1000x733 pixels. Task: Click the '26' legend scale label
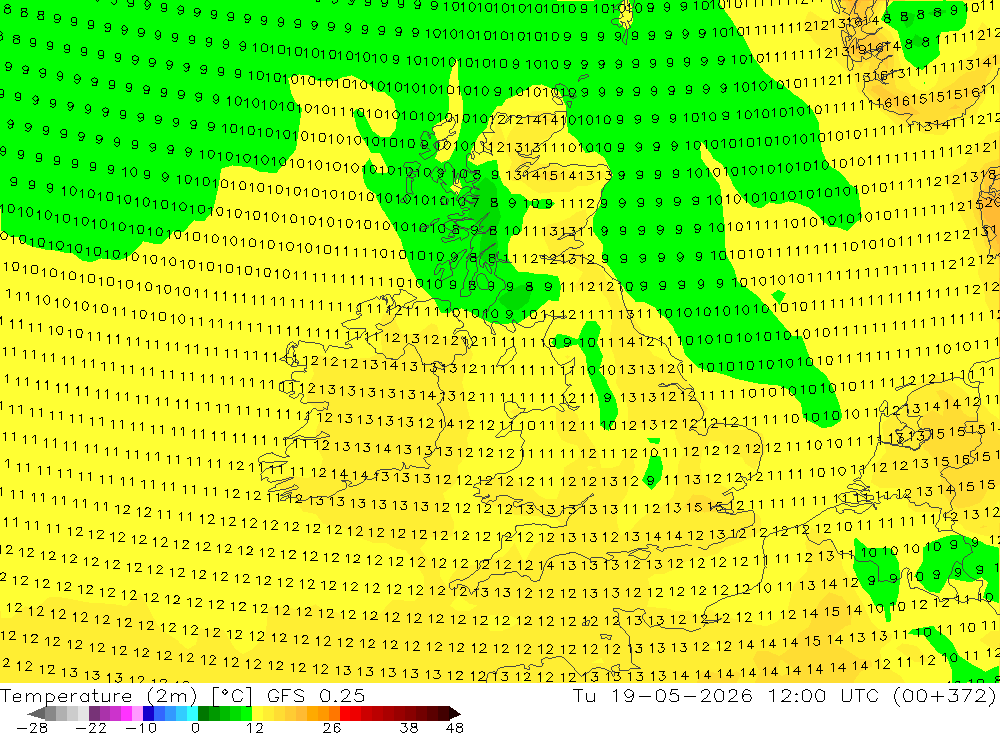[332, 727]
